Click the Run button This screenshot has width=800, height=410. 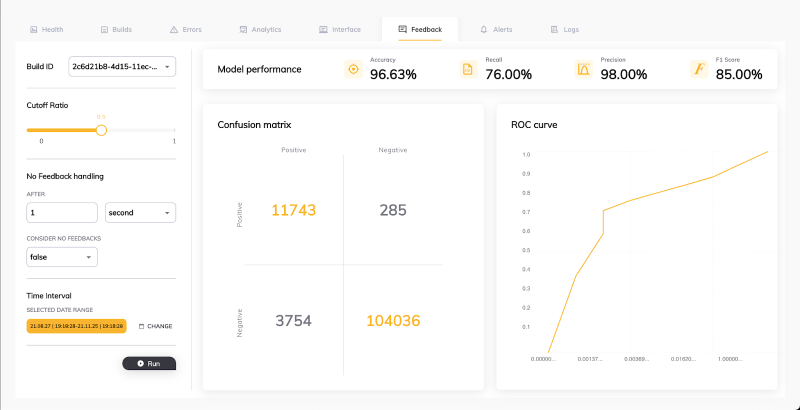coord(149,364)
